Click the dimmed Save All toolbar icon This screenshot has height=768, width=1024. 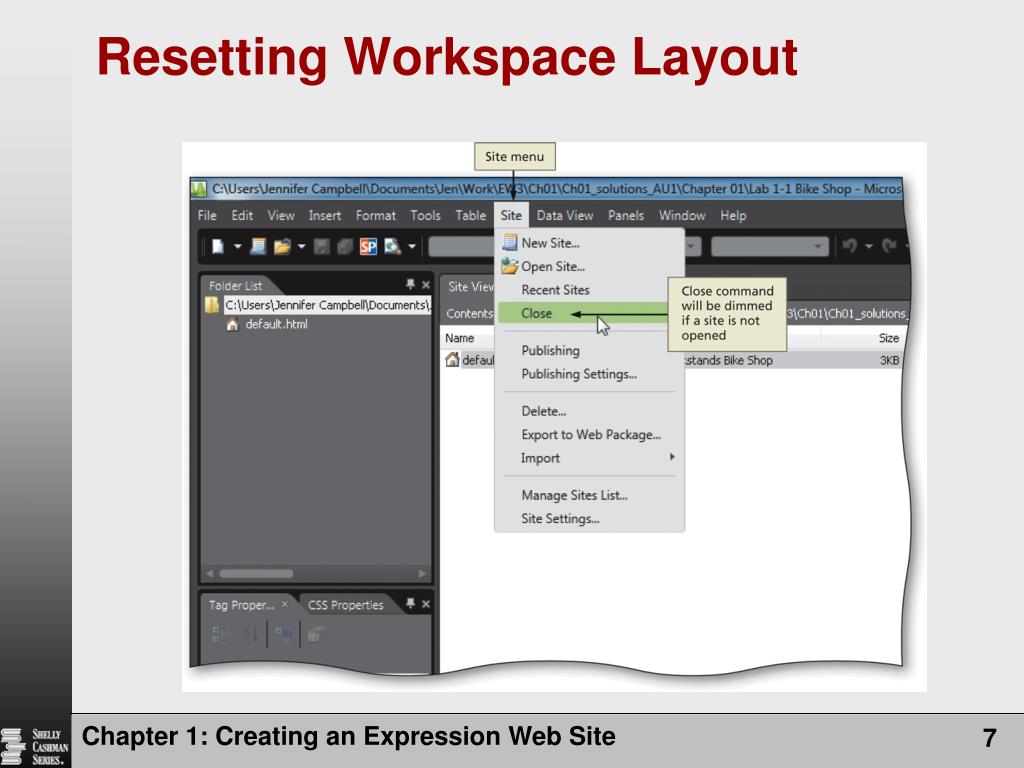[345, 247]
